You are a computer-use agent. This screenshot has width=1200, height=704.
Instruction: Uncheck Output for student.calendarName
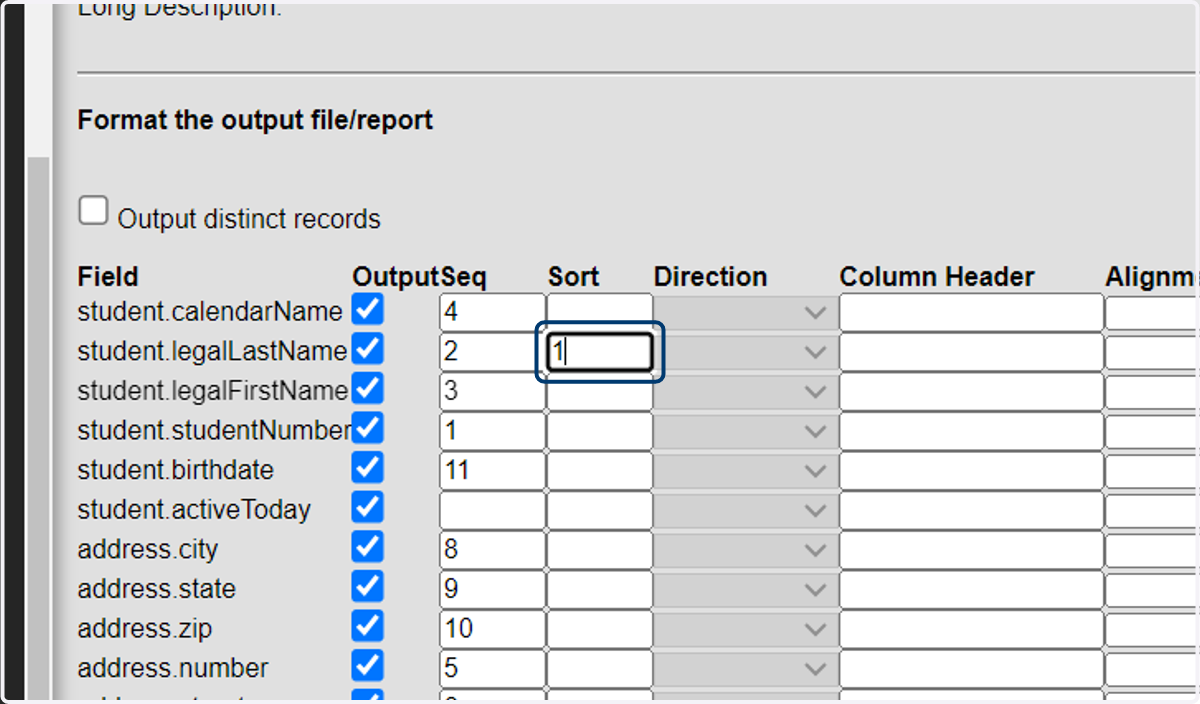click(368, 309)
